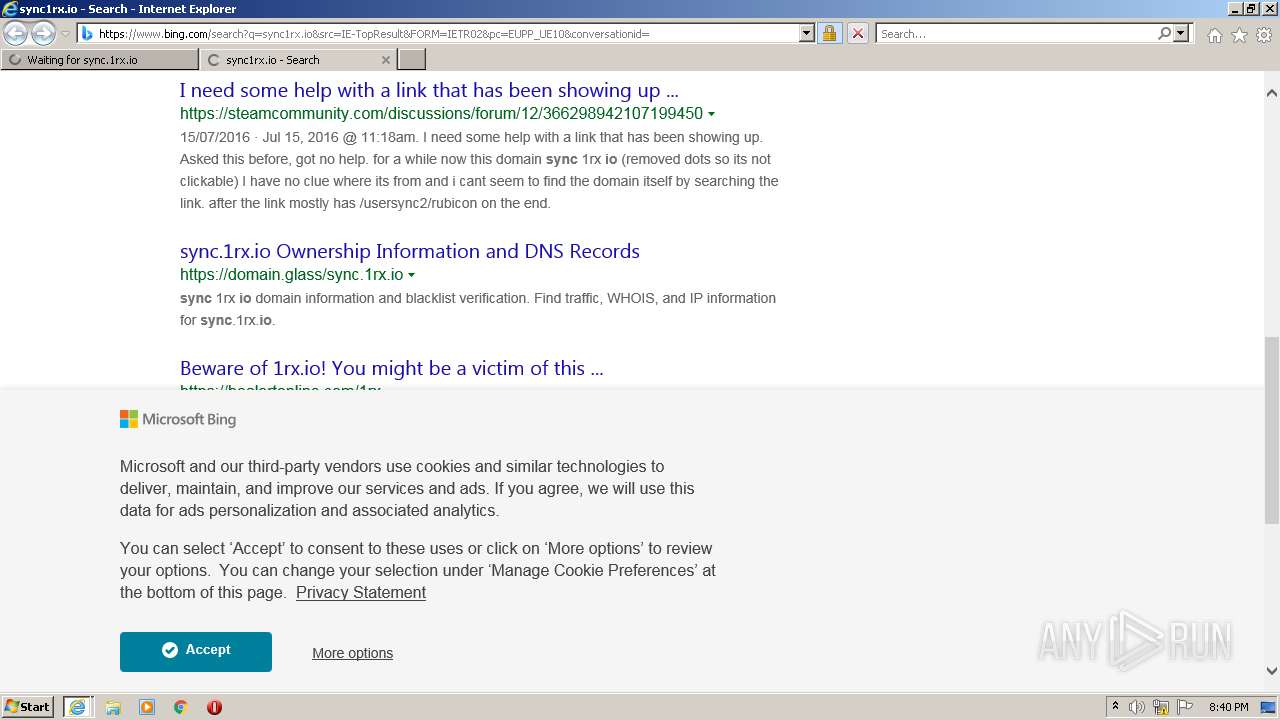Expand the address bar autocomplete dropdown

coord(807,33)
